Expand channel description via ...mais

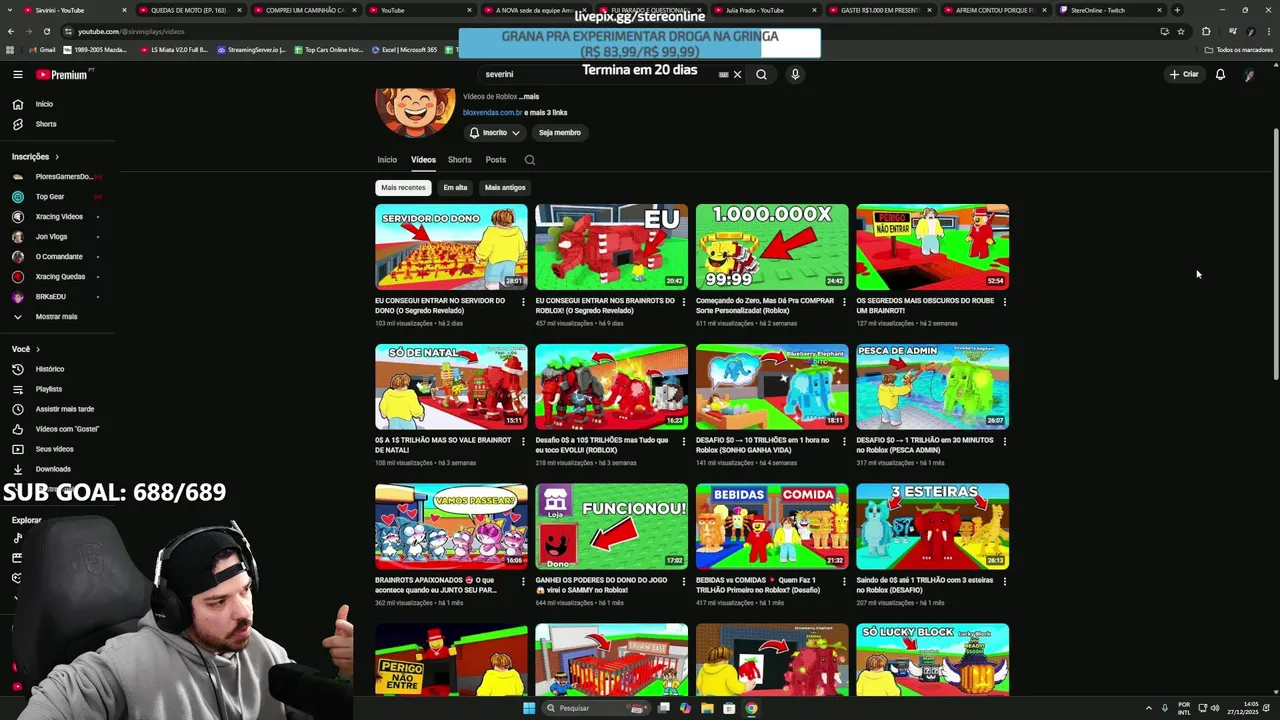[x=529, y=97]
